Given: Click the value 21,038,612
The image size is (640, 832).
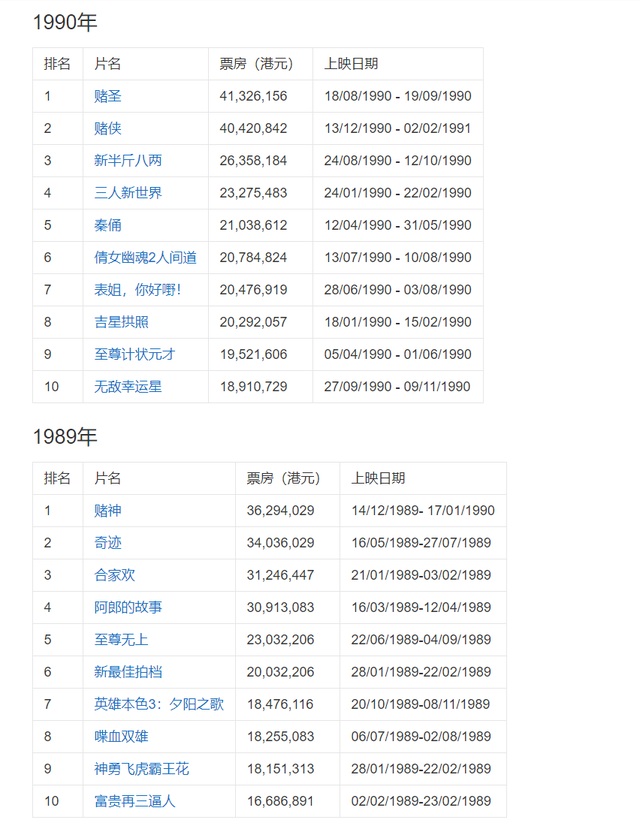Looking at the screenshot, I should [253, 226].
